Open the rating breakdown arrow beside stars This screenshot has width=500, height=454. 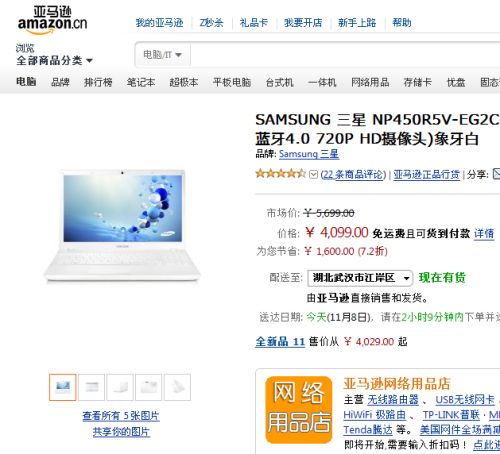tap(313, 174)
